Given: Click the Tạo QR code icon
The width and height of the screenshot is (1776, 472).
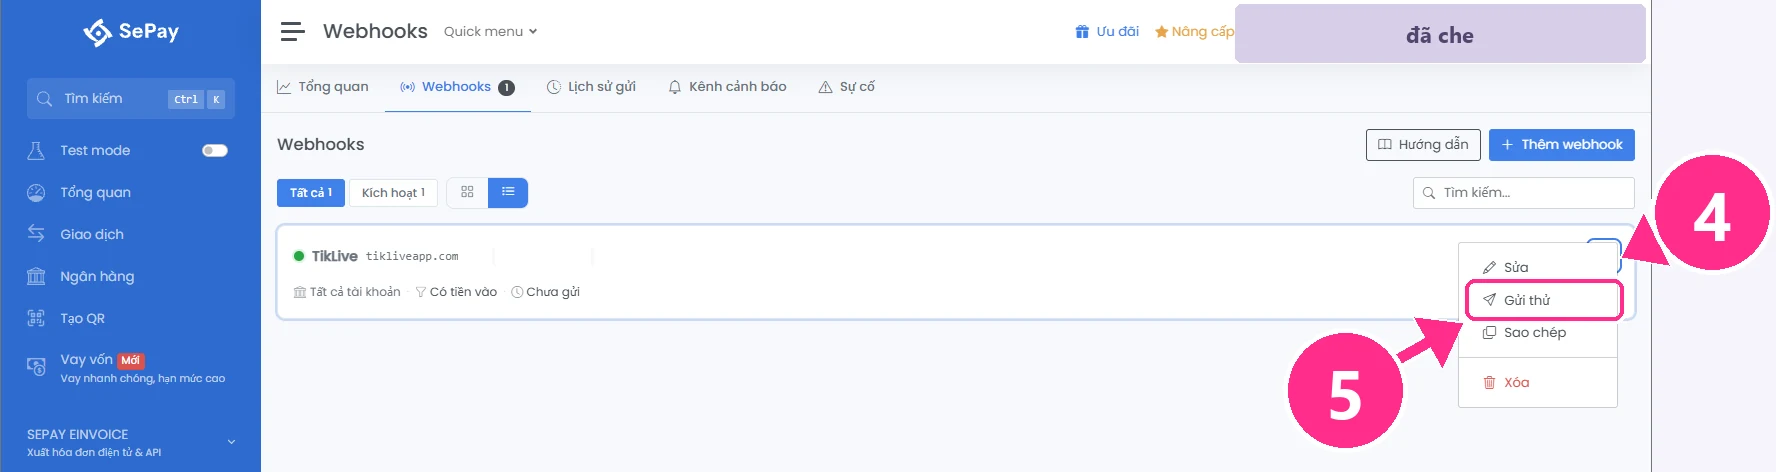Looking at the screenshot, I should pos(36,318).
